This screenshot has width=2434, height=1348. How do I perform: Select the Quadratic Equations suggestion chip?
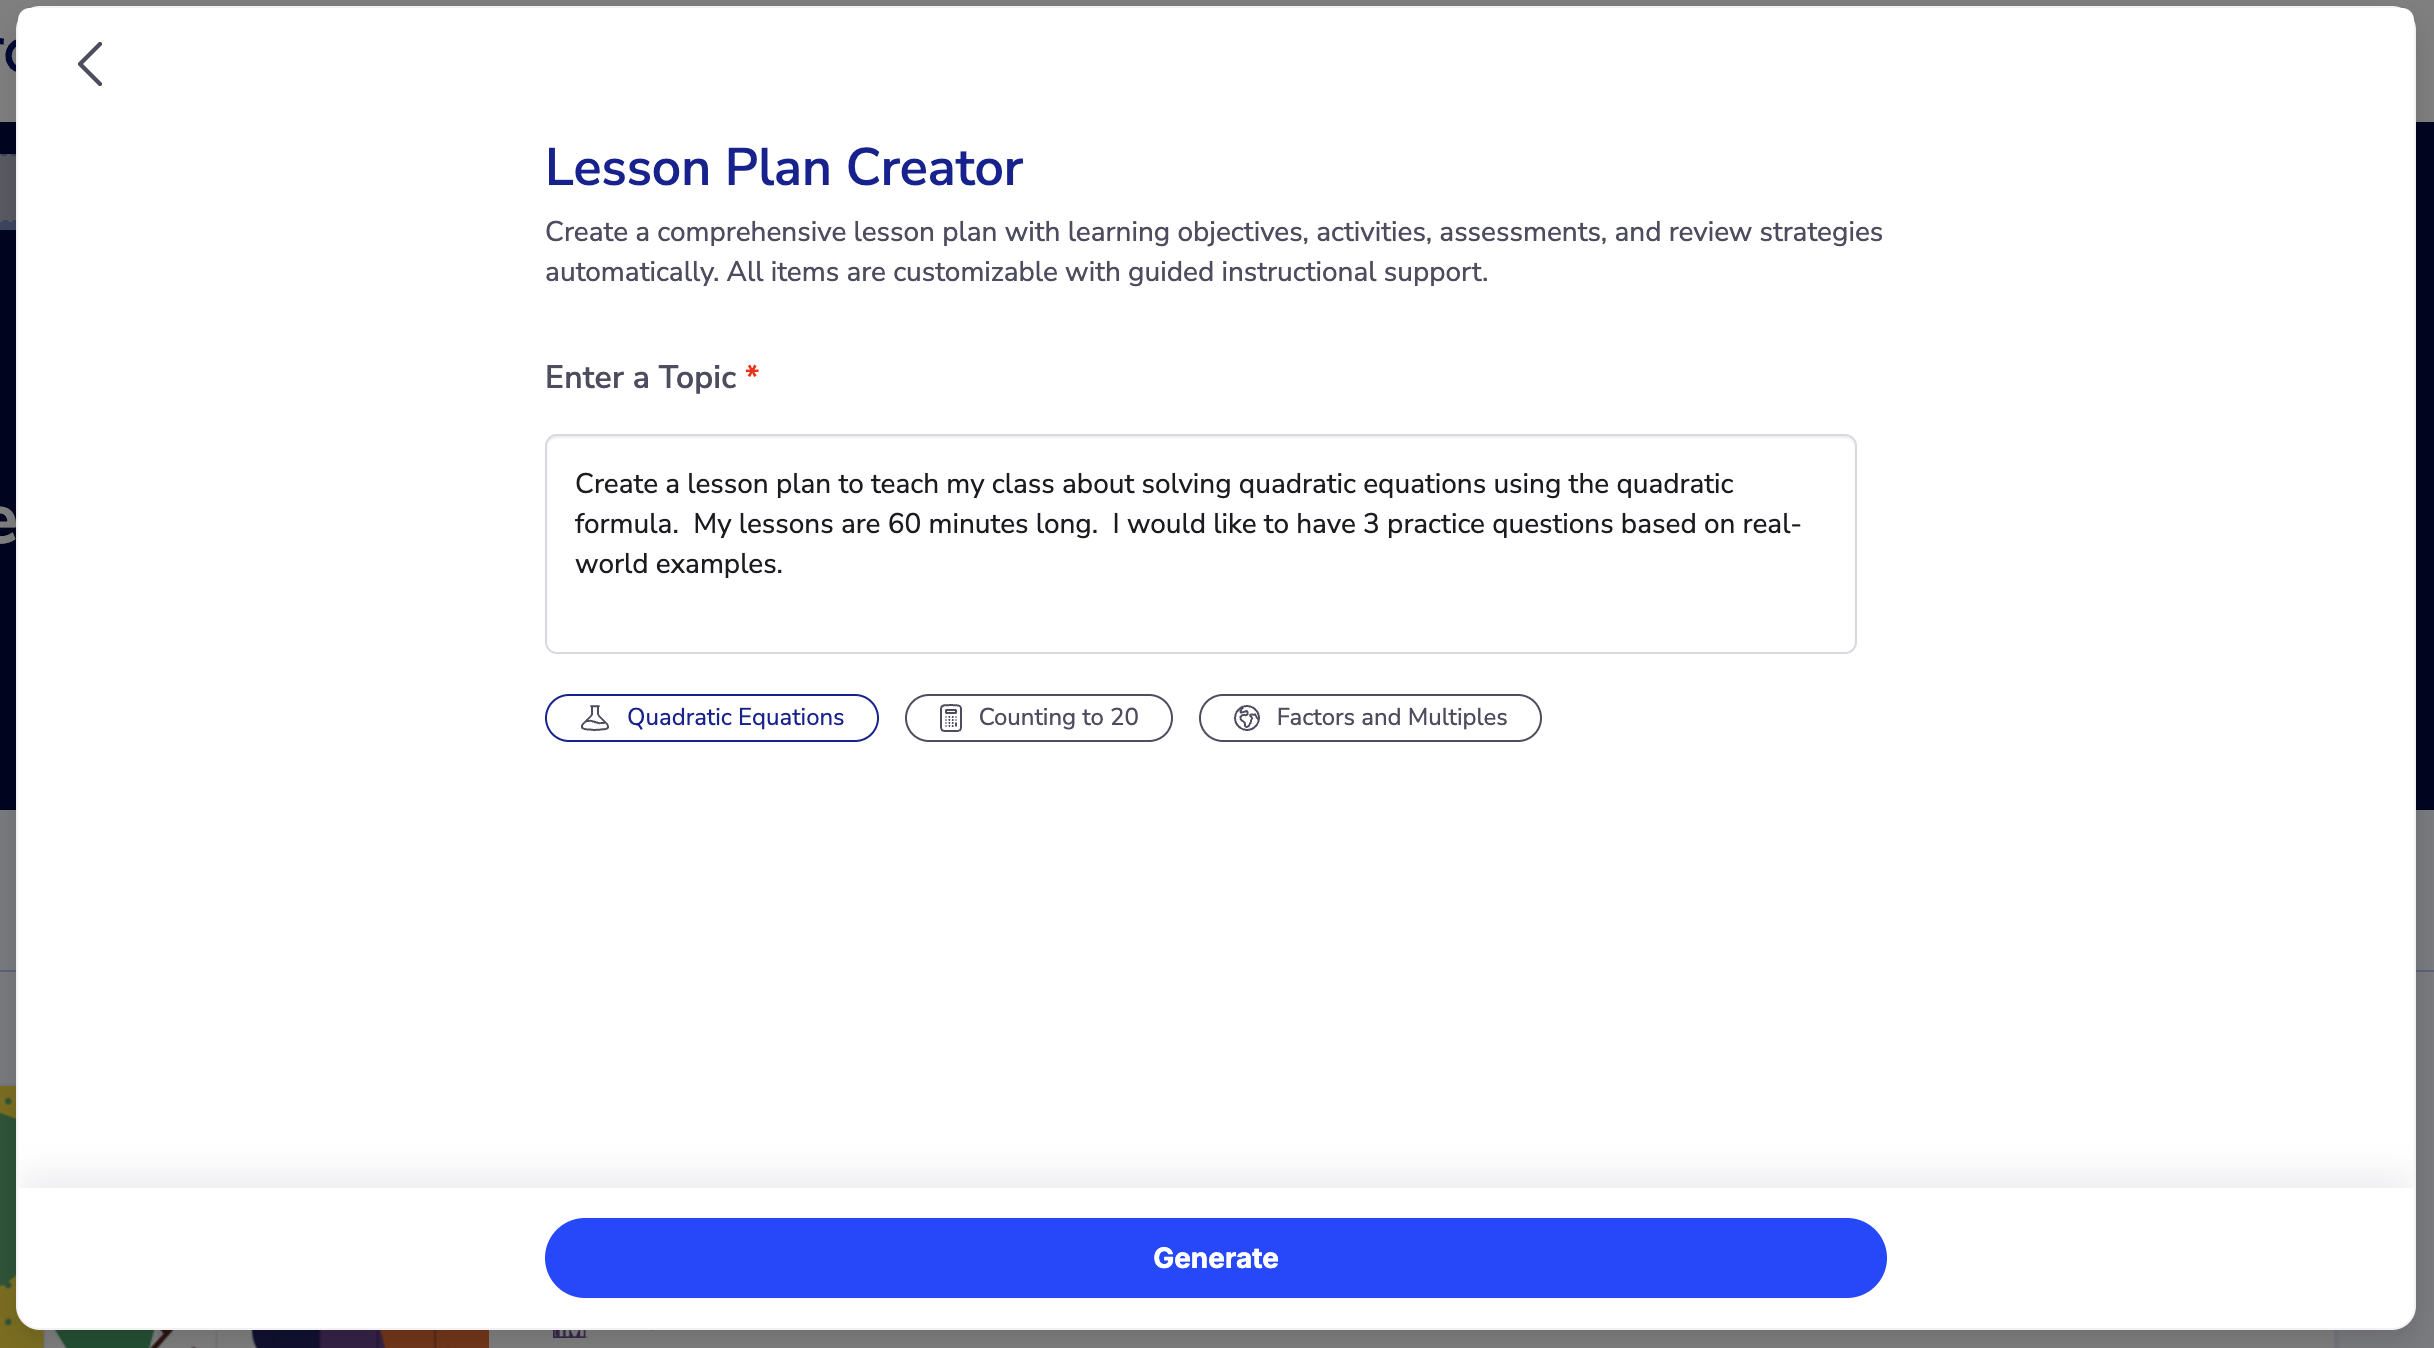tap(711, 718)
